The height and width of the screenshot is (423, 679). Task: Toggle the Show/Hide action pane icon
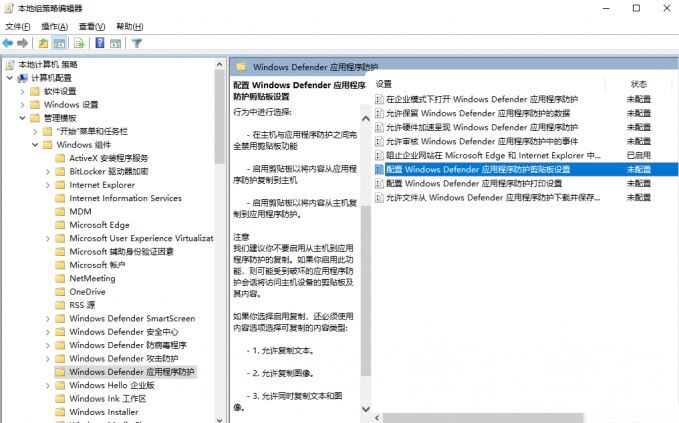pos(115,43)
